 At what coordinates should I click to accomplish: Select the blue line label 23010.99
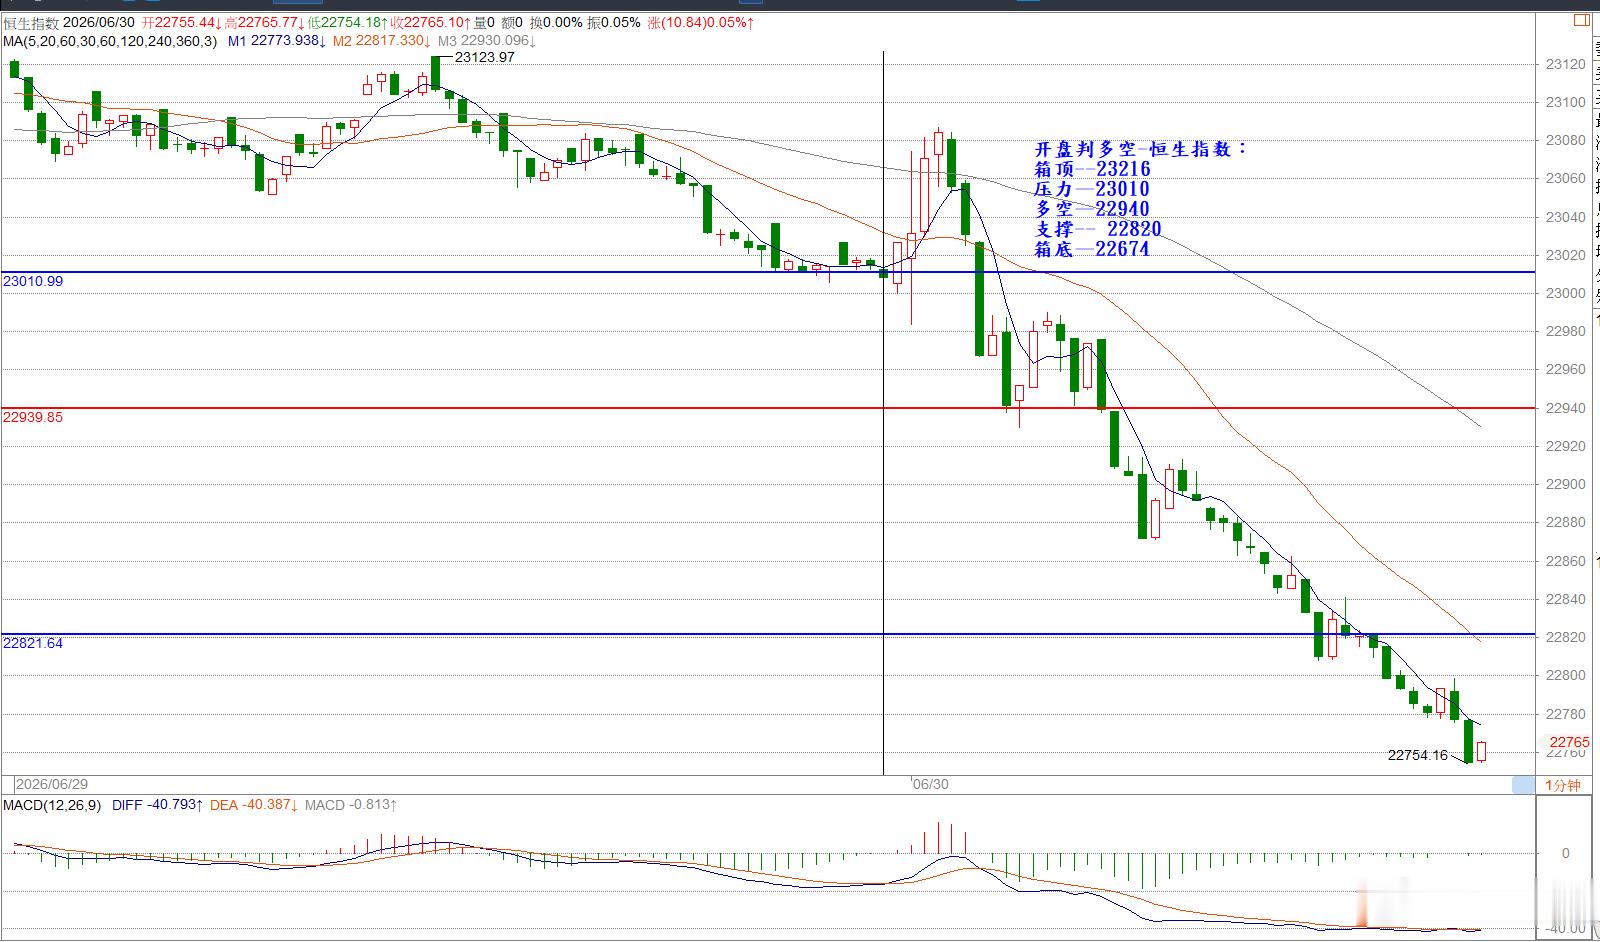click(33, 281)
